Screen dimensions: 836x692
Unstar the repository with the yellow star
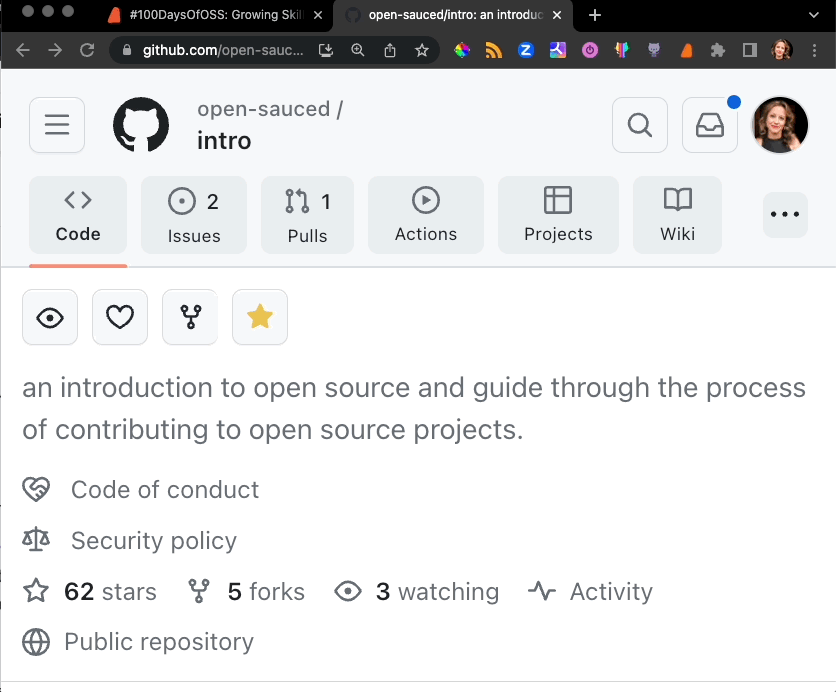click(260, 317)
